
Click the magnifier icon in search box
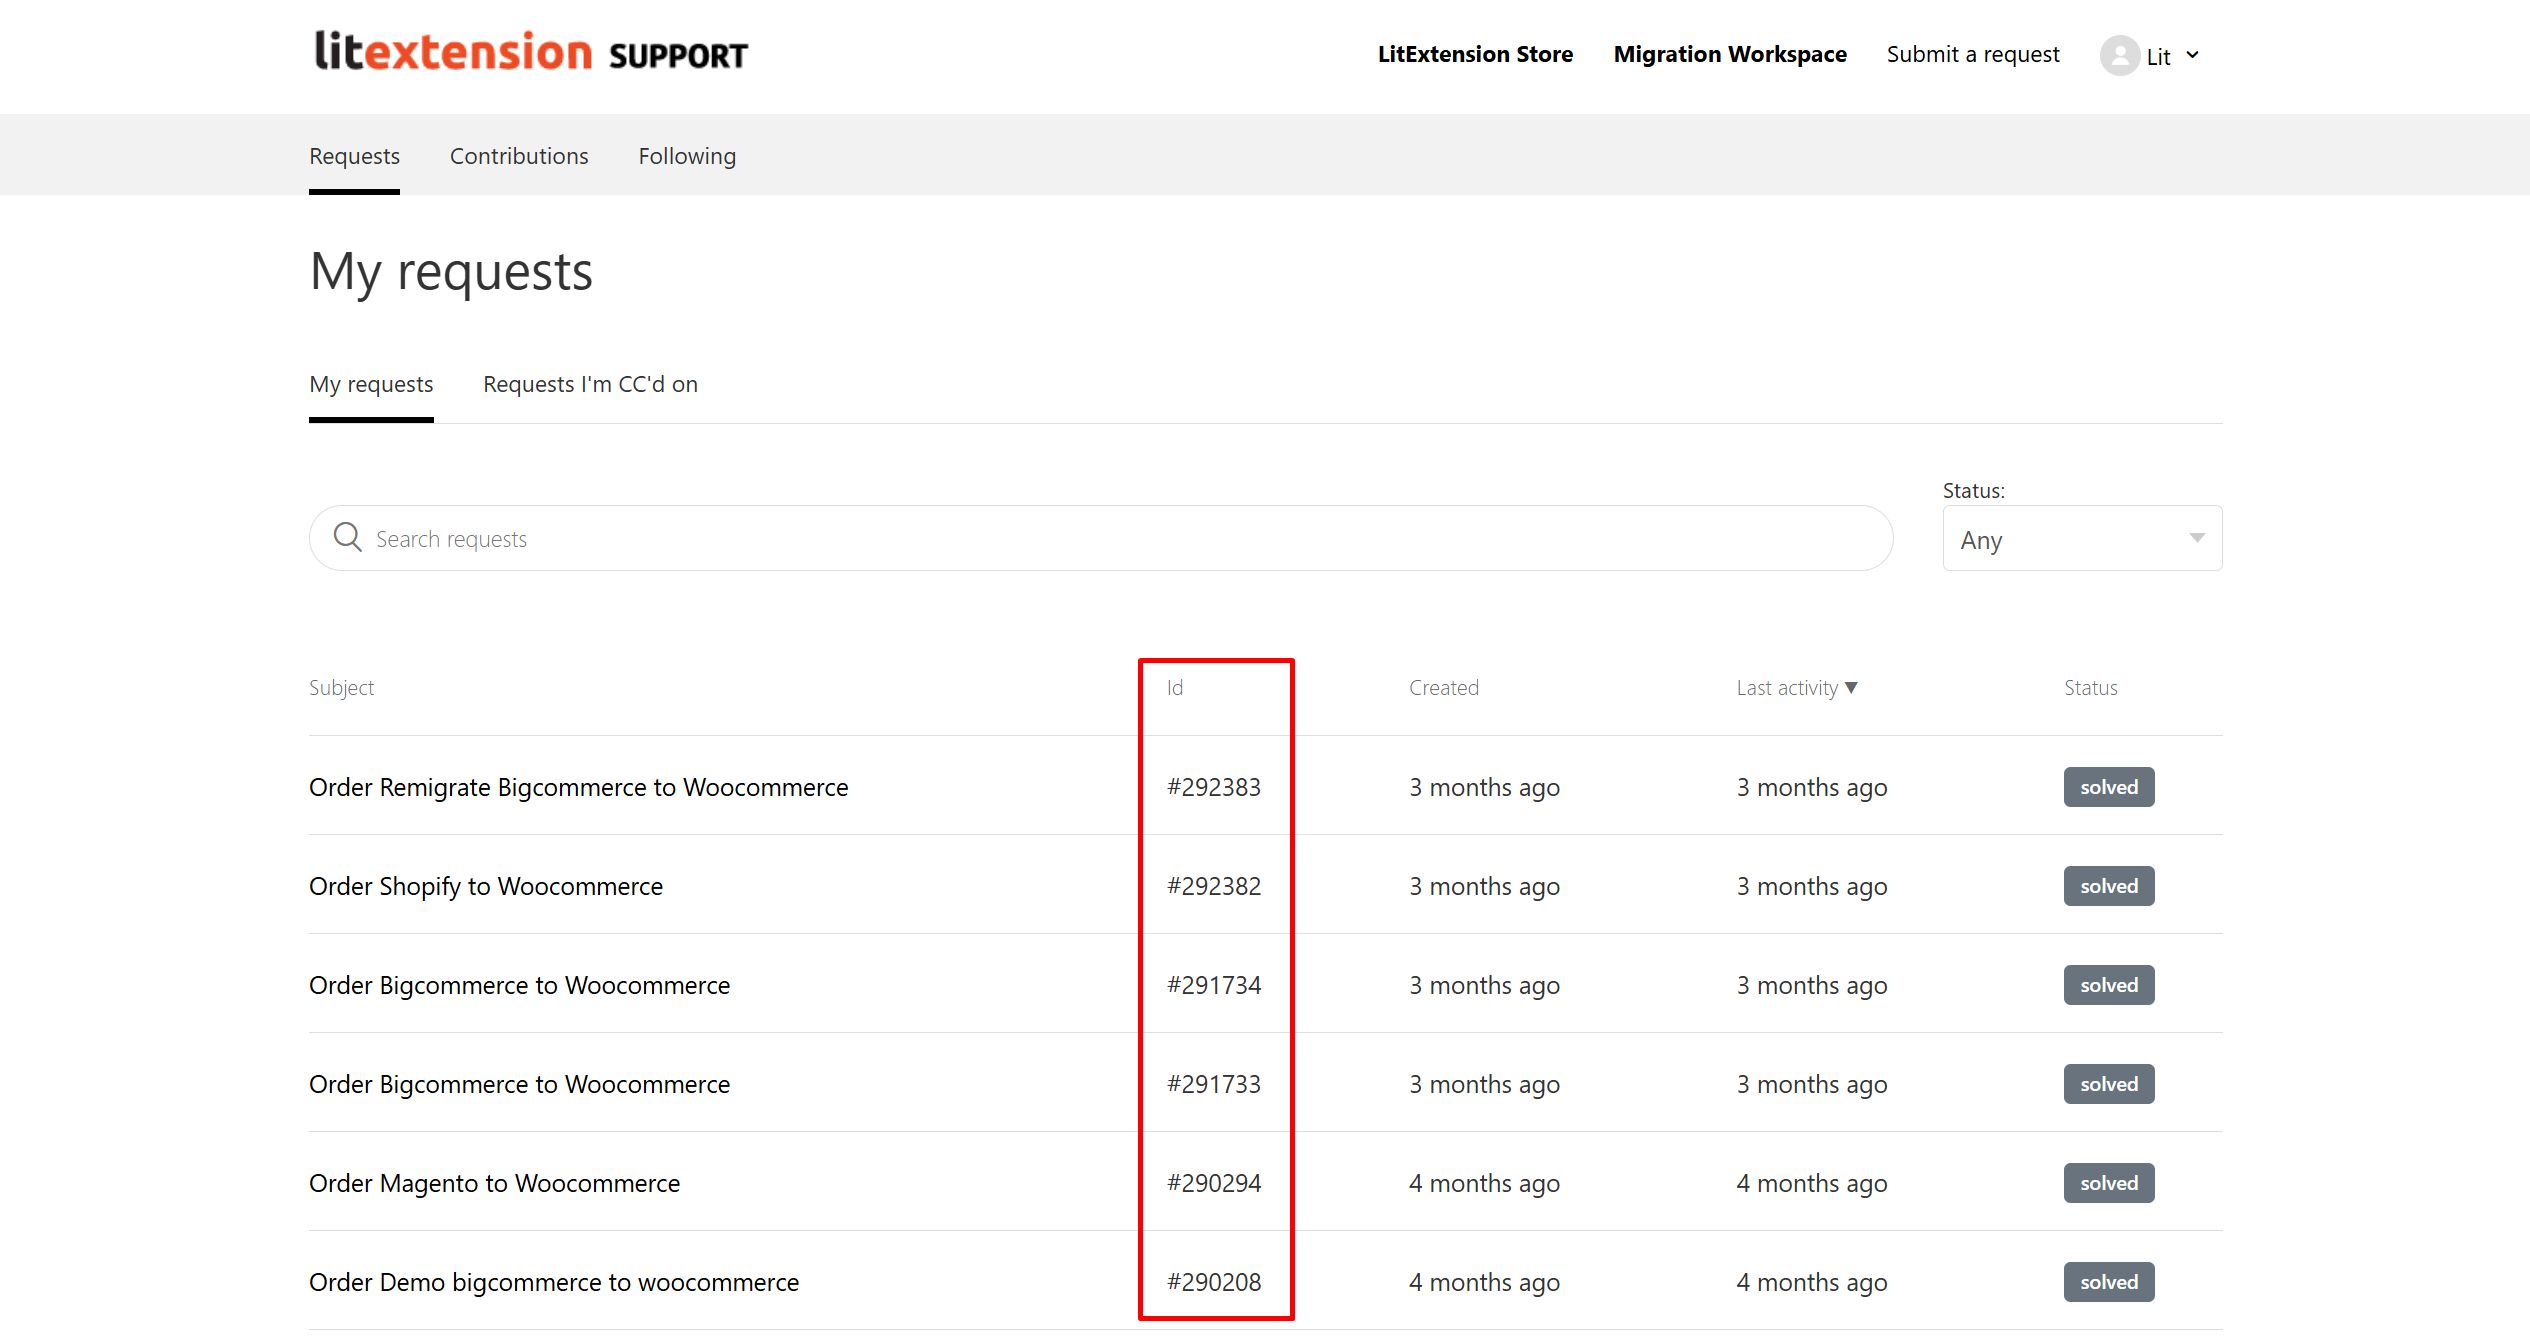pos(347,537)
